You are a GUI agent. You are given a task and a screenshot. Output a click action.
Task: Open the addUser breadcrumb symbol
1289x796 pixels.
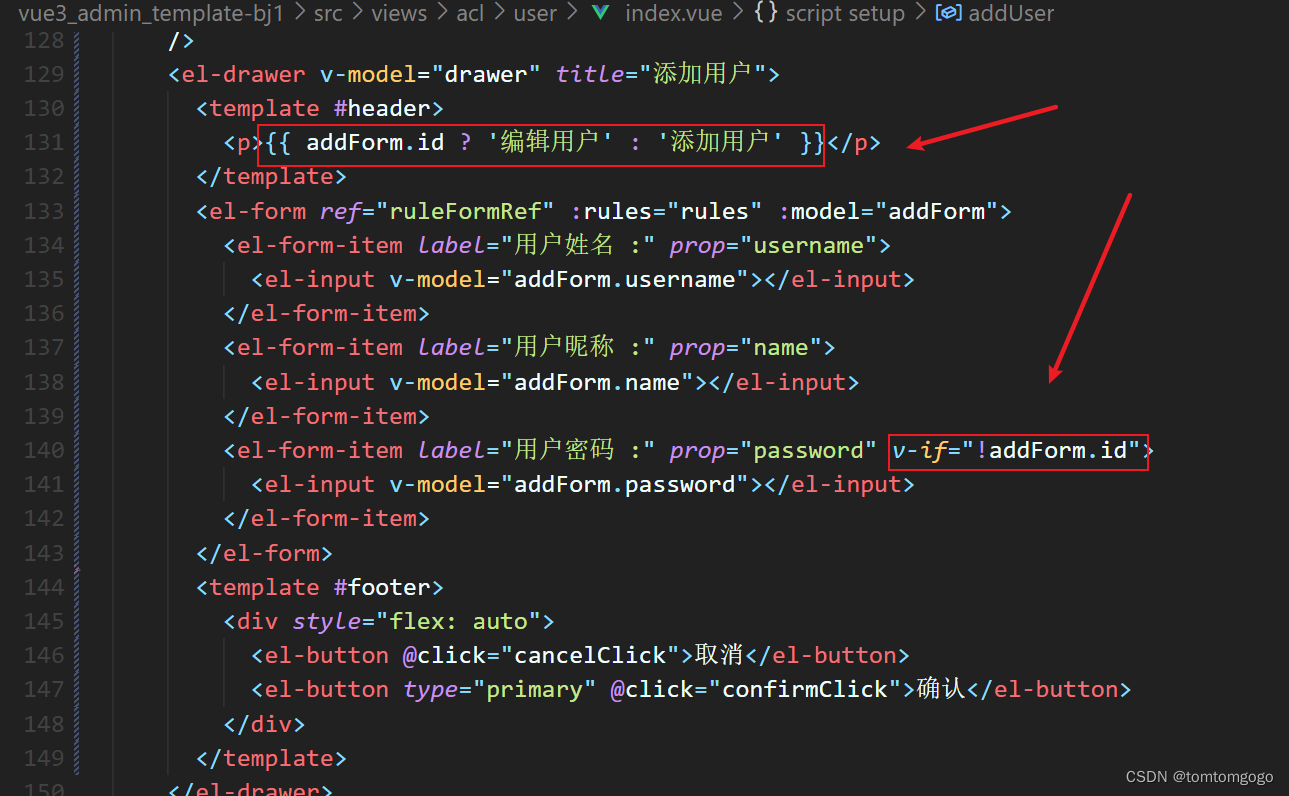(x=1011, y=13)
